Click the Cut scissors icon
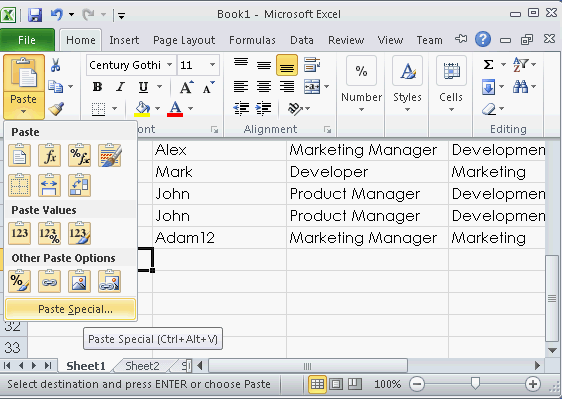562x399 pixels. tap(55, 65)
